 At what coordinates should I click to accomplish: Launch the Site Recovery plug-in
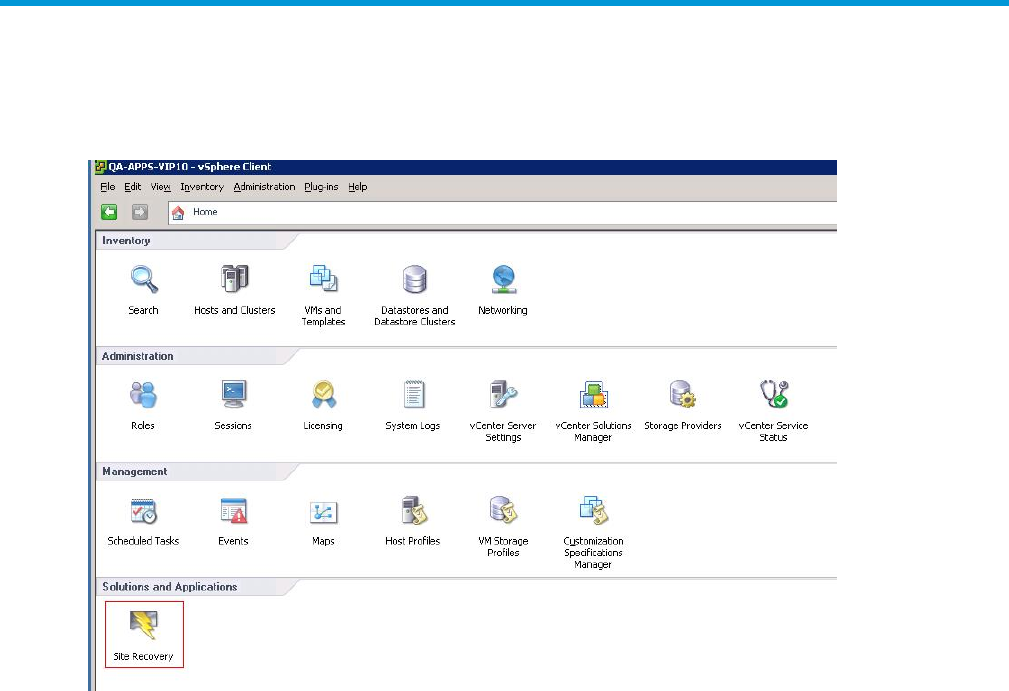[144, 634]
